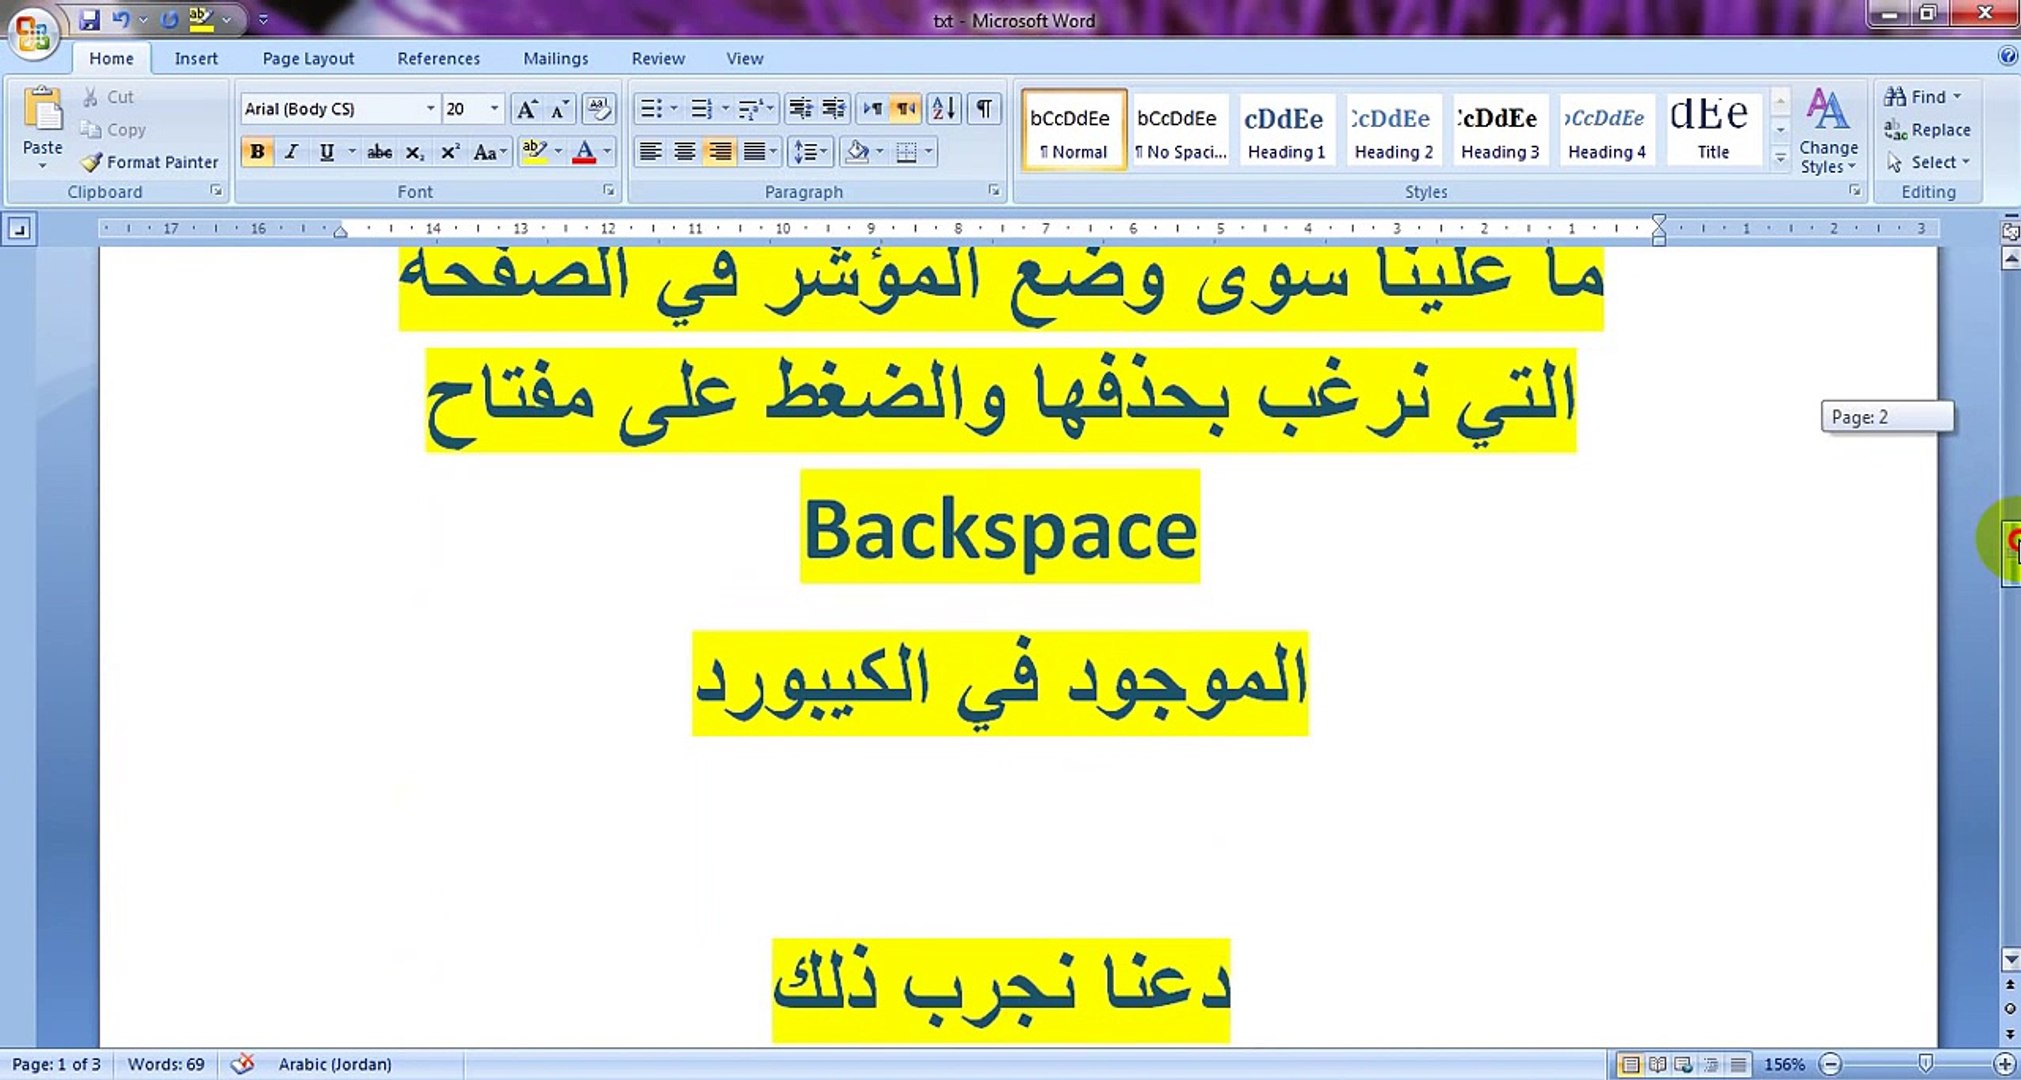Click the Sort paragraph icon

pos(943,108)
